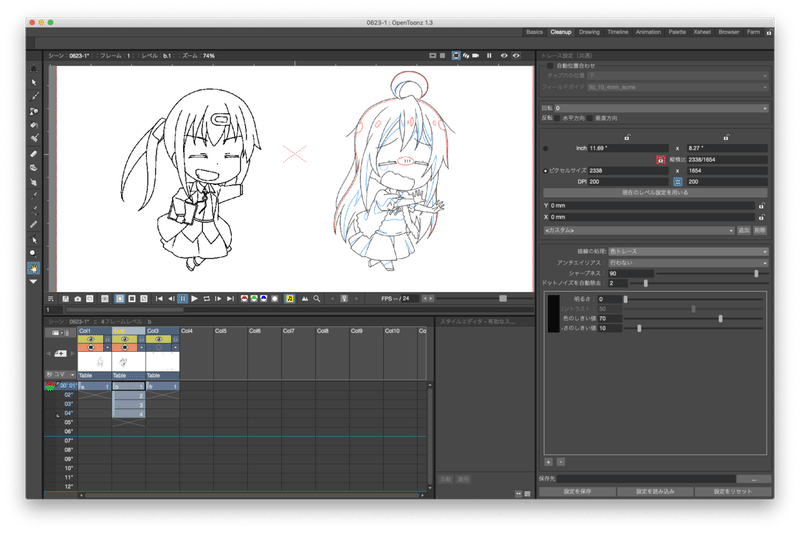Select the Hand pan tool

coord(34,268)
